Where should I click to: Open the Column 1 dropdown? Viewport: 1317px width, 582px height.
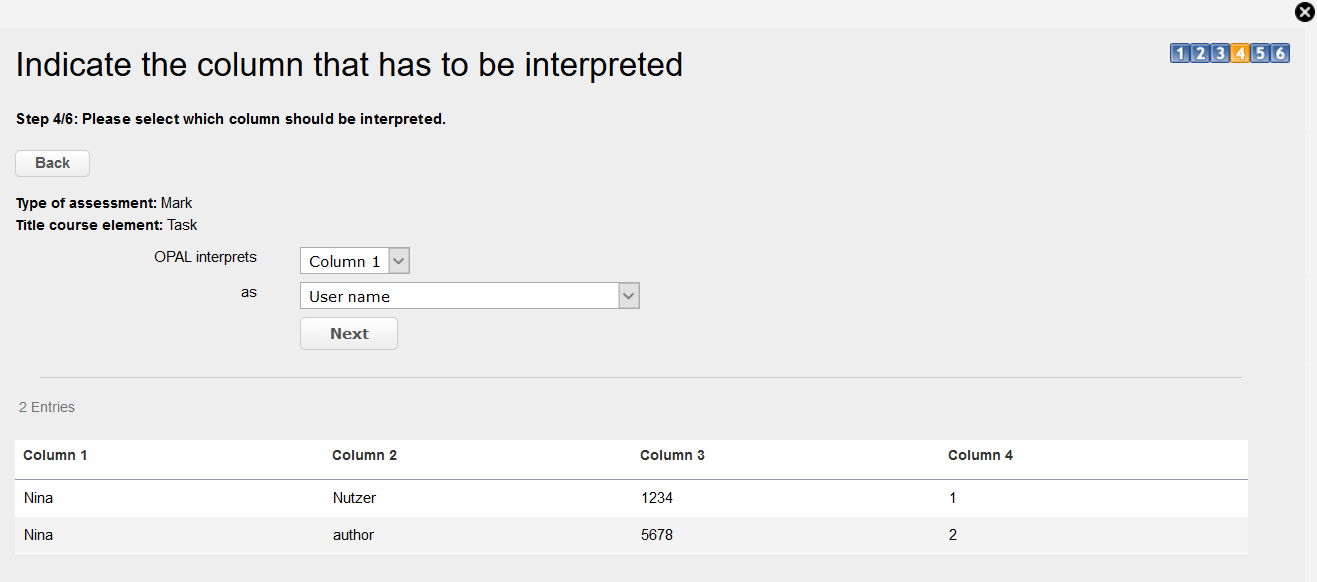pyautogui.click(x=354, y=261)
